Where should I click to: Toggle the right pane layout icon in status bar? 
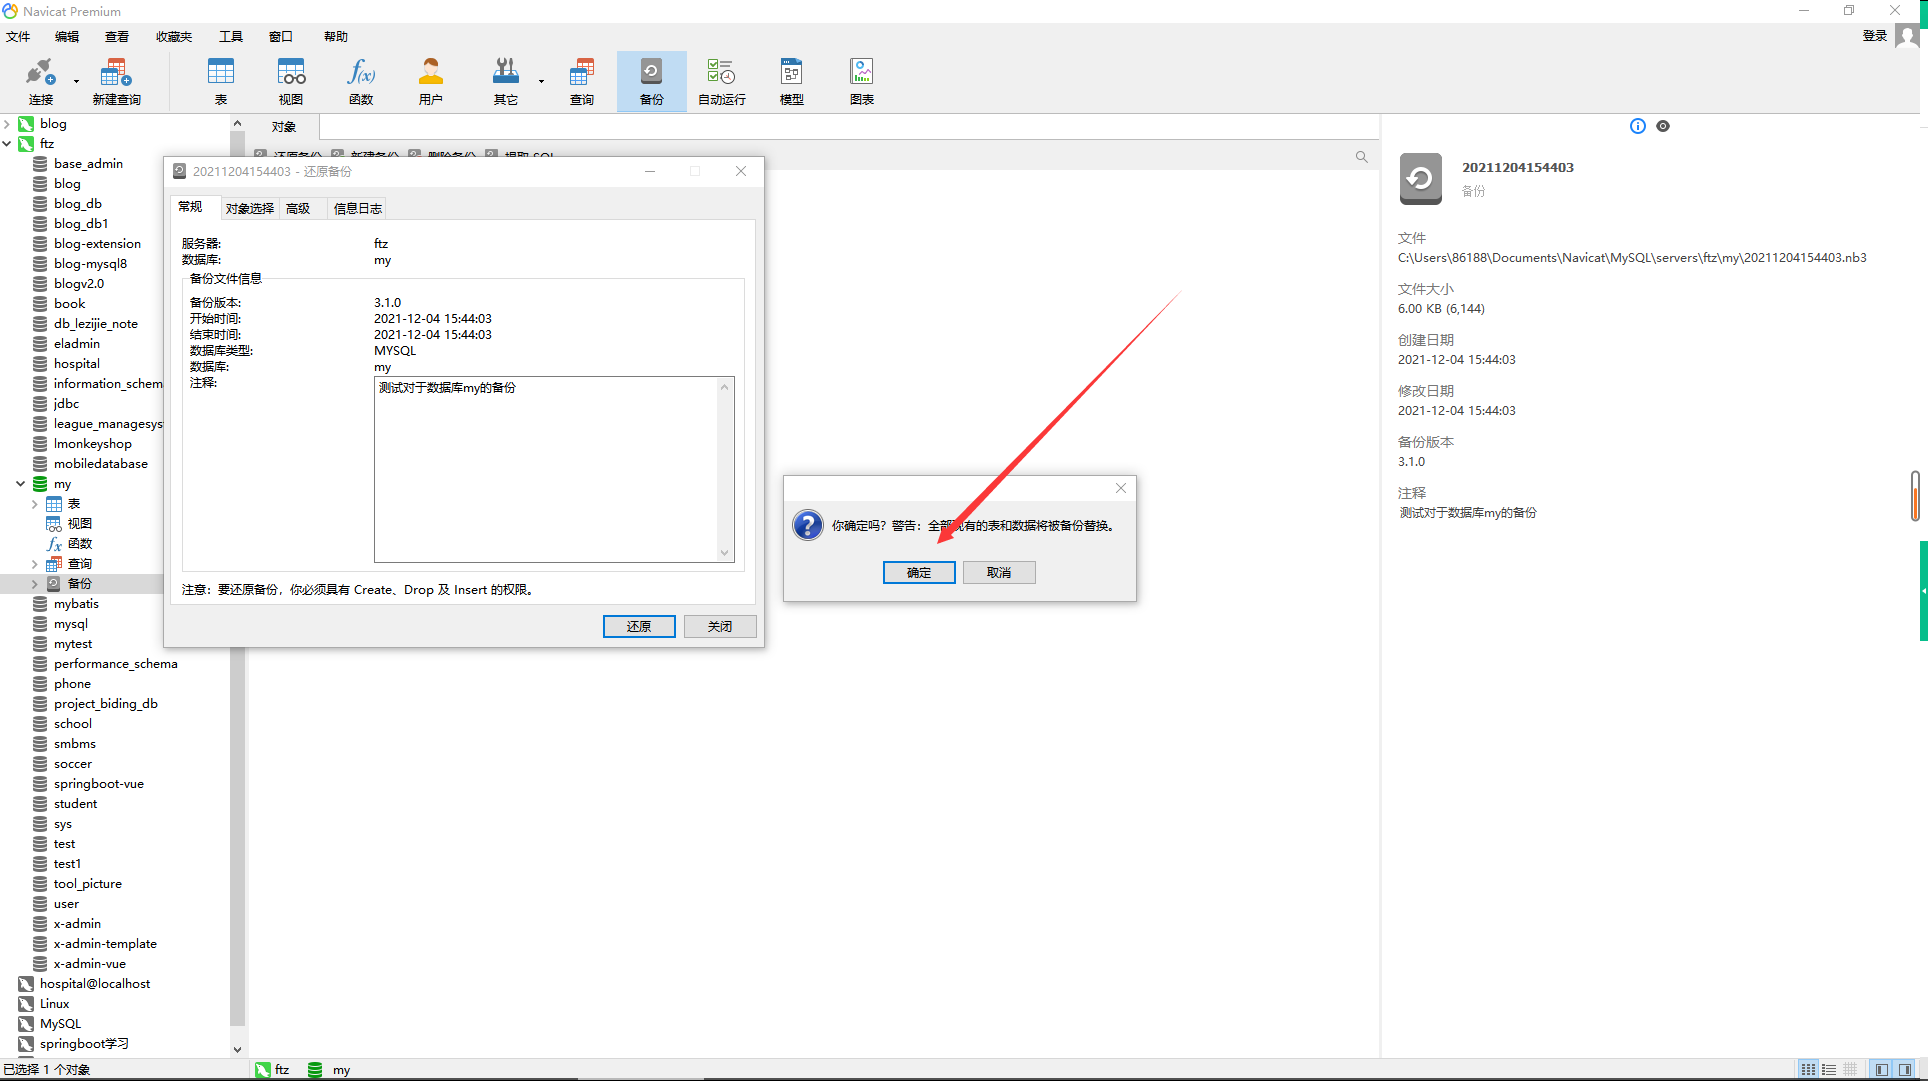click(x=1906, y=1069)
